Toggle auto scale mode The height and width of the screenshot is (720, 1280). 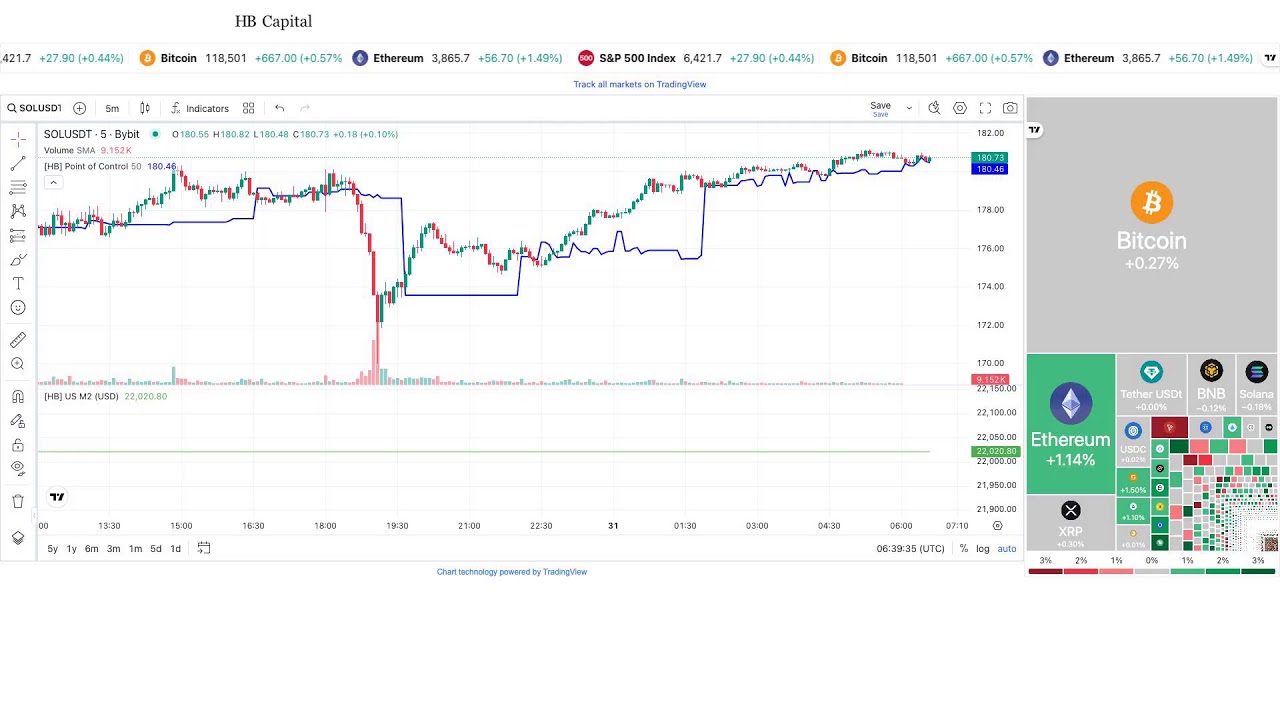1007,549
